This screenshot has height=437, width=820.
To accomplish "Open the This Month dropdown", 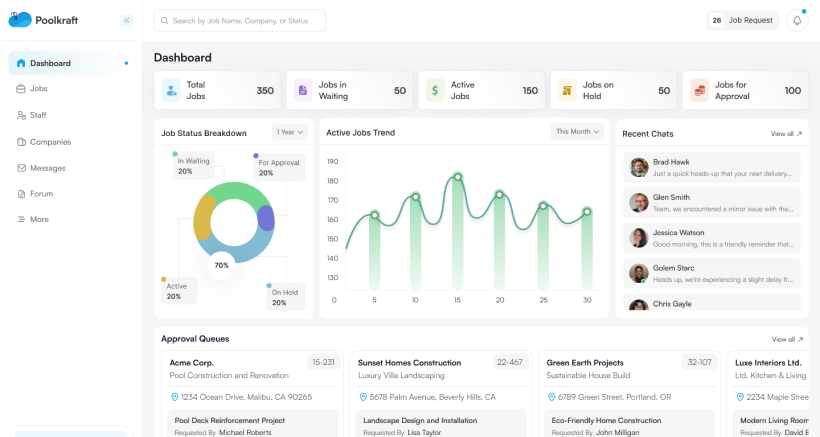I will tap(578, 131).
